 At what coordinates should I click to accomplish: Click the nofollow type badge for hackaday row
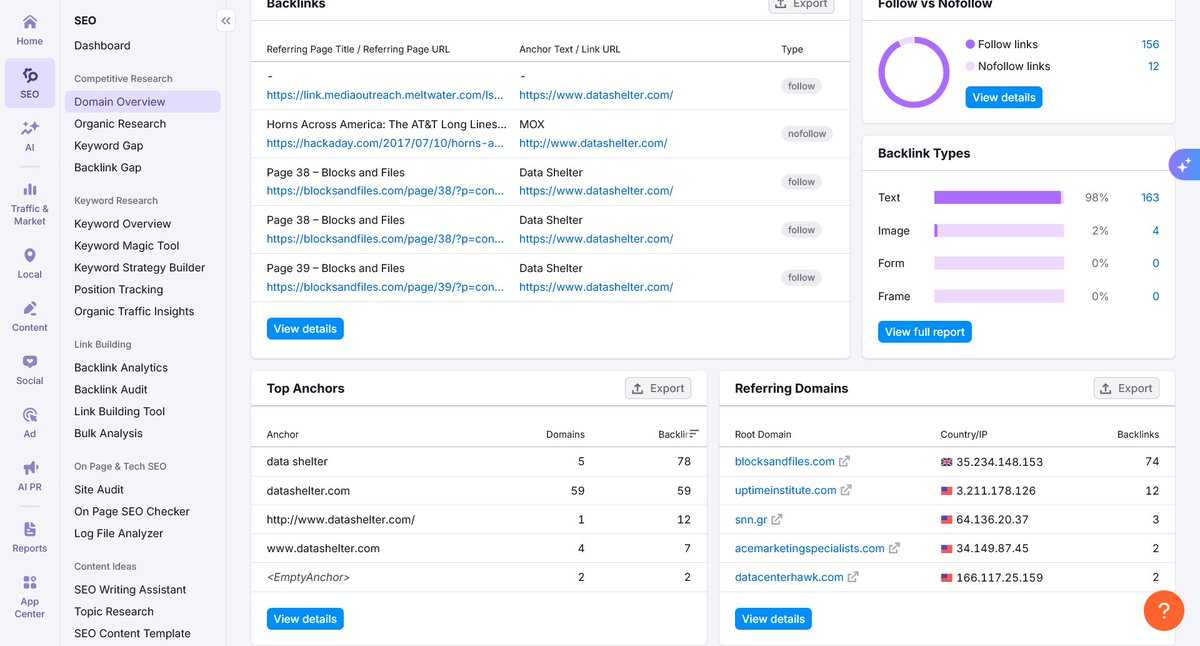(x=806, y=134)
